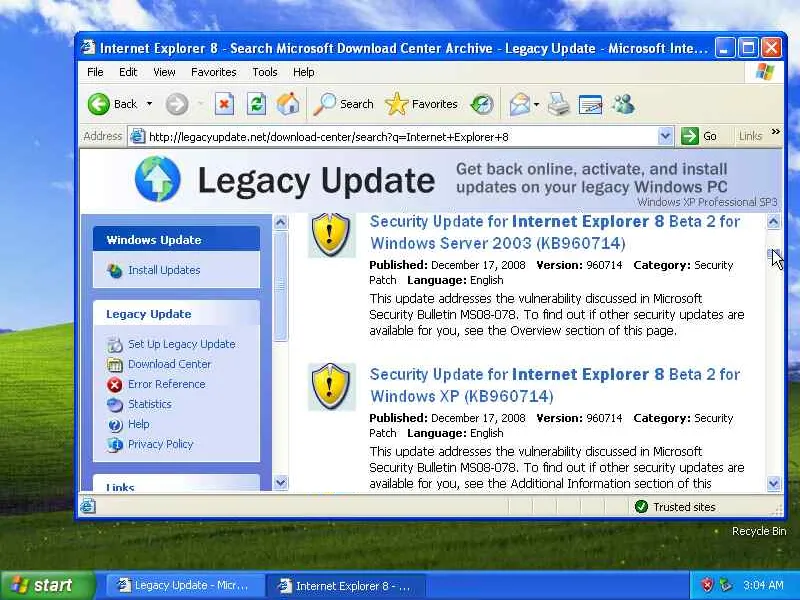
Task: Open Messenger icon in toolbar
Action: click(x=623, y=105)
